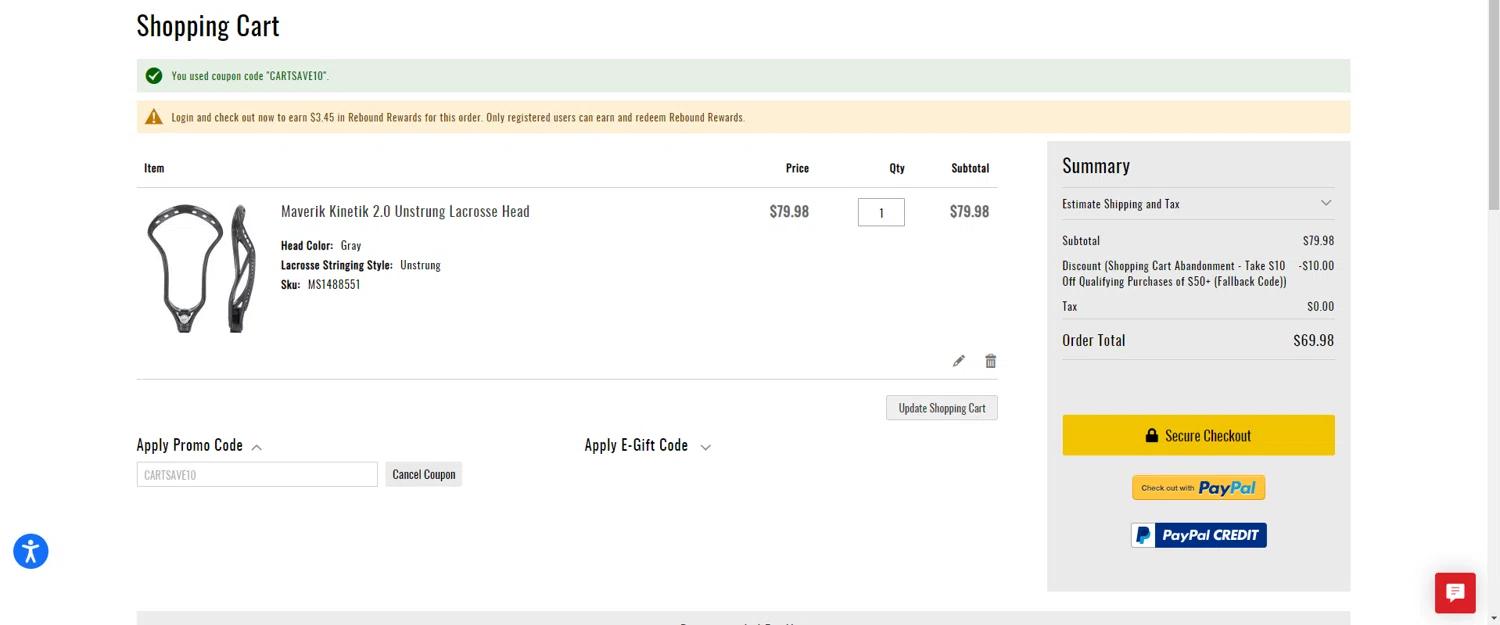Image resolution: width=1500 pixels, height=625 pixels.
Task: Cancel the applied CARTSAVE10 coupon
Action: 424,474
